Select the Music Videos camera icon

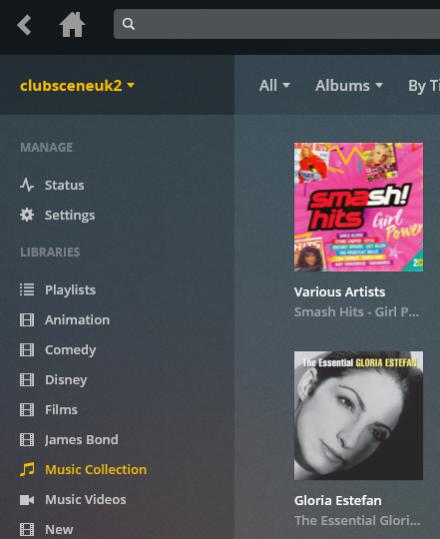pyautogui.click(x=27, y=499)
